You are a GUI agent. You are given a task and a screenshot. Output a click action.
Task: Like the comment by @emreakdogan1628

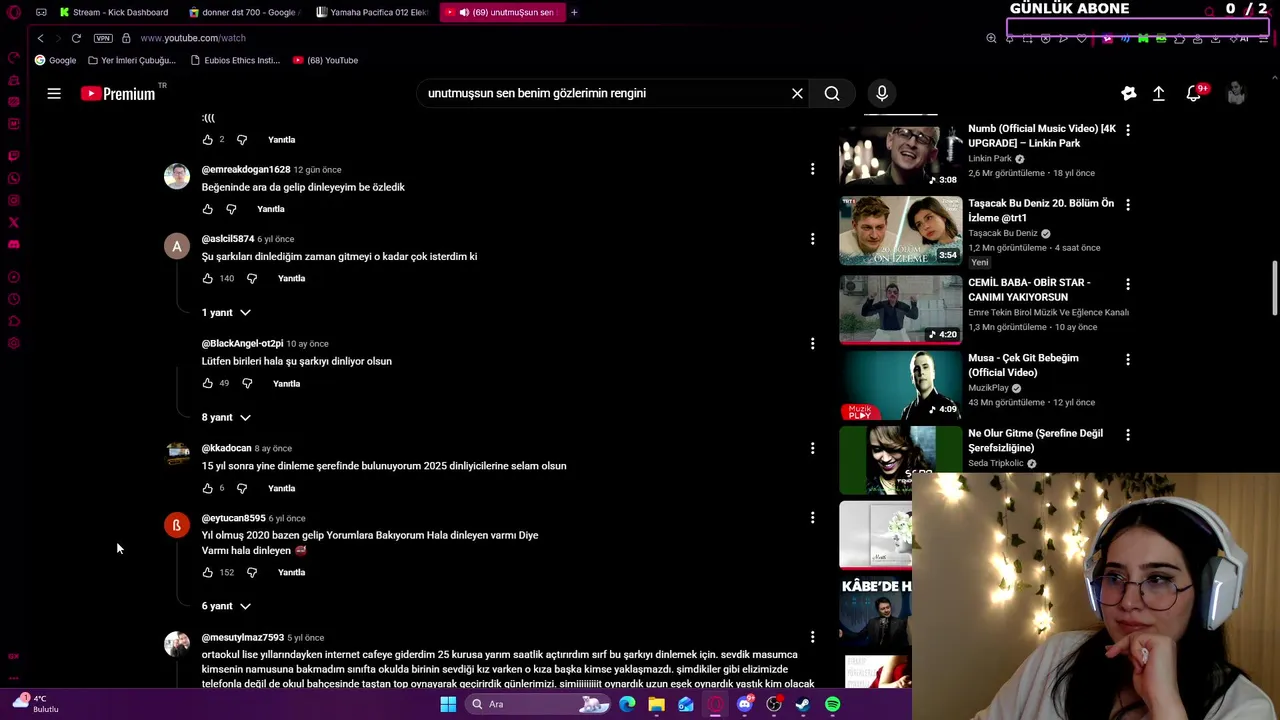(x=208, y=209)
